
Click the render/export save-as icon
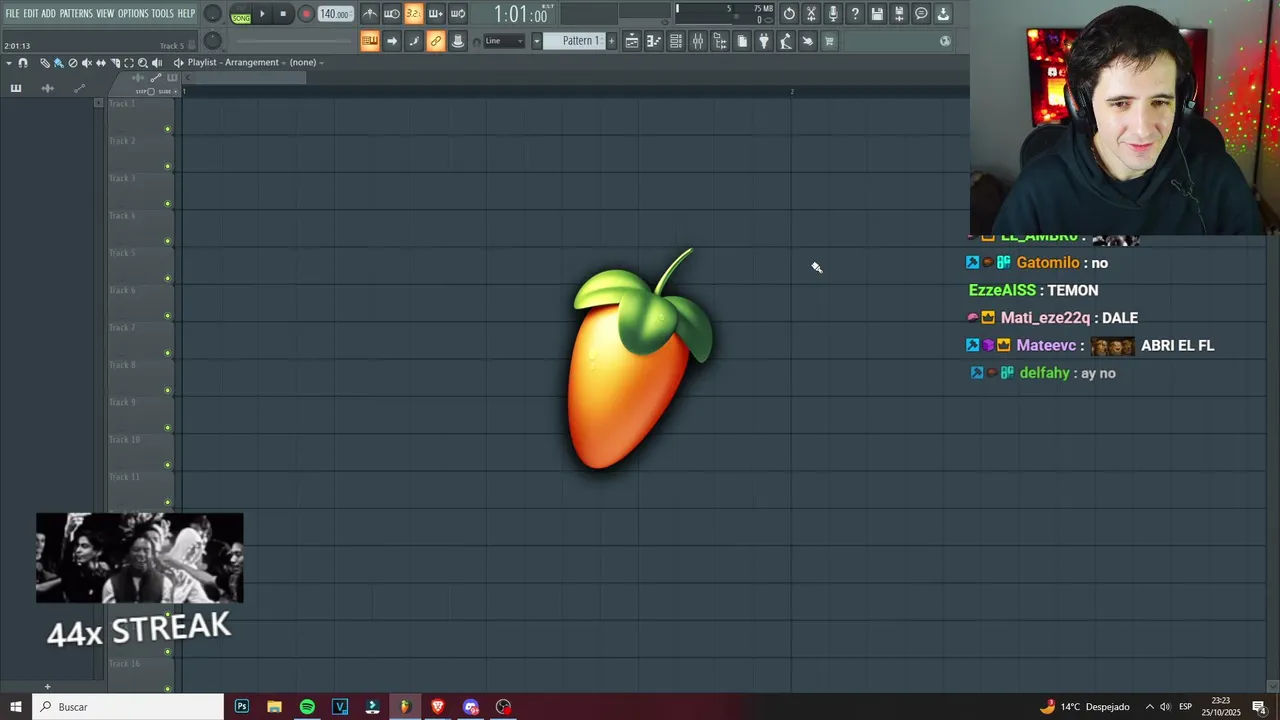[x=899, y=14]
